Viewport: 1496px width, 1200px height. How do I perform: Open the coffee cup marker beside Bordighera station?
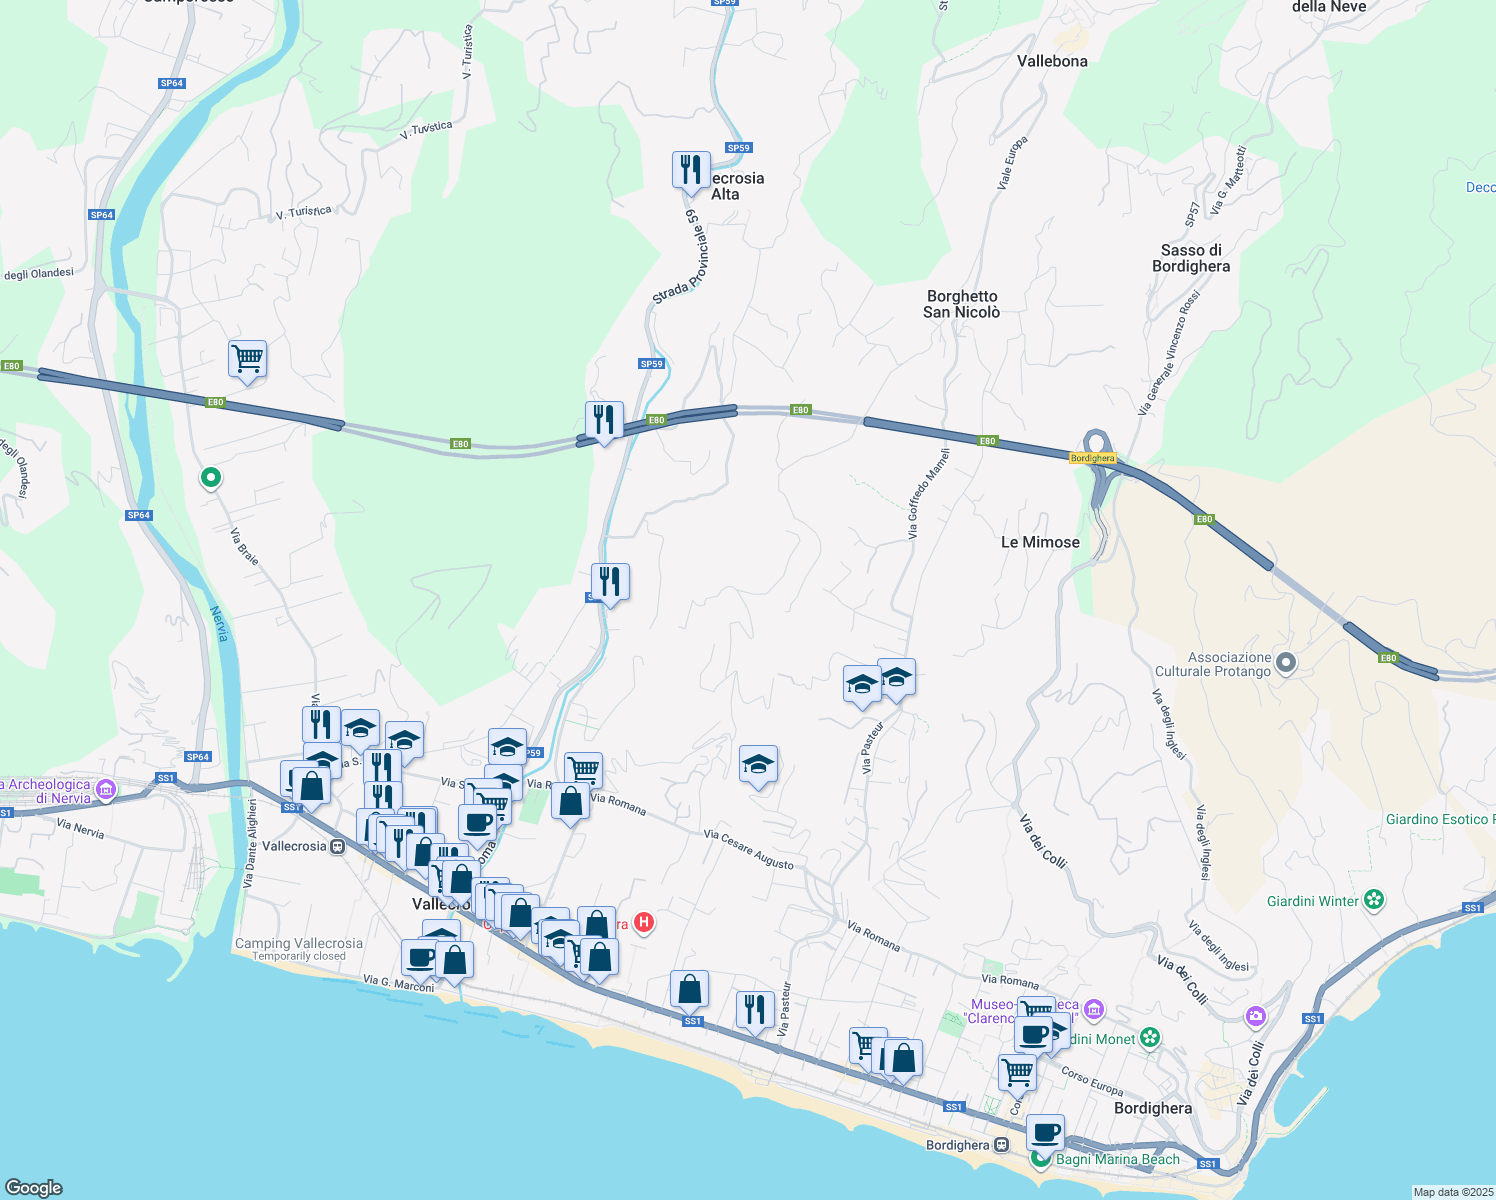(1046, 1132)
